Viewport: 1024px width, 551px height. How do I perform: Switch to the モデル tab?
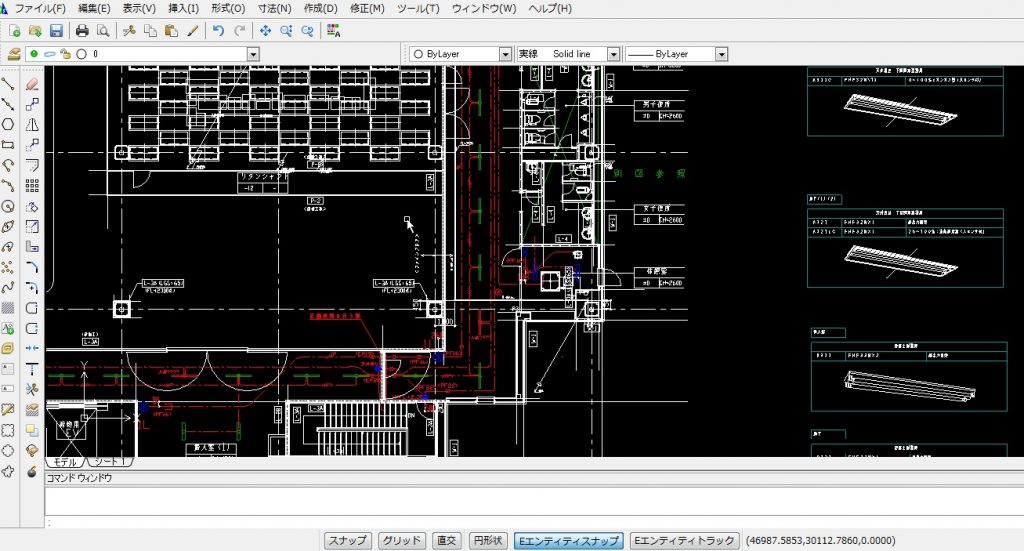coord(66,463)
